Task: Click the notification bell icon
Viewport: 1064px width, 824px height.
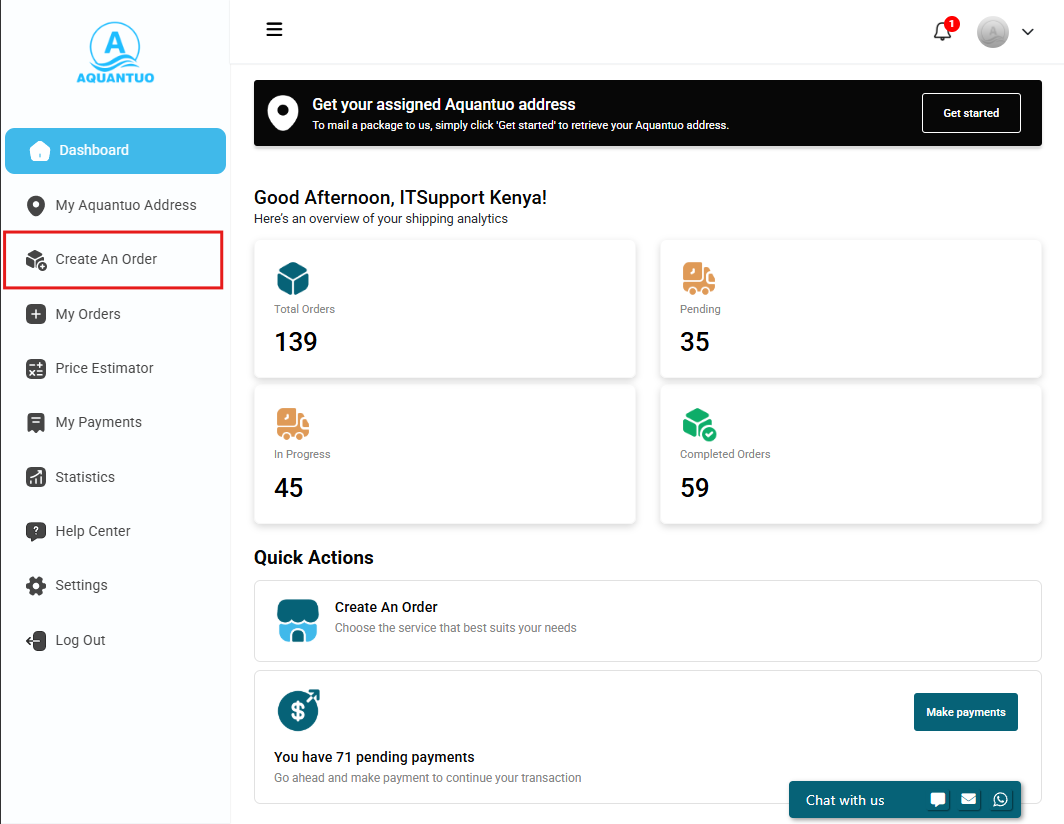Action: (942, 32)
